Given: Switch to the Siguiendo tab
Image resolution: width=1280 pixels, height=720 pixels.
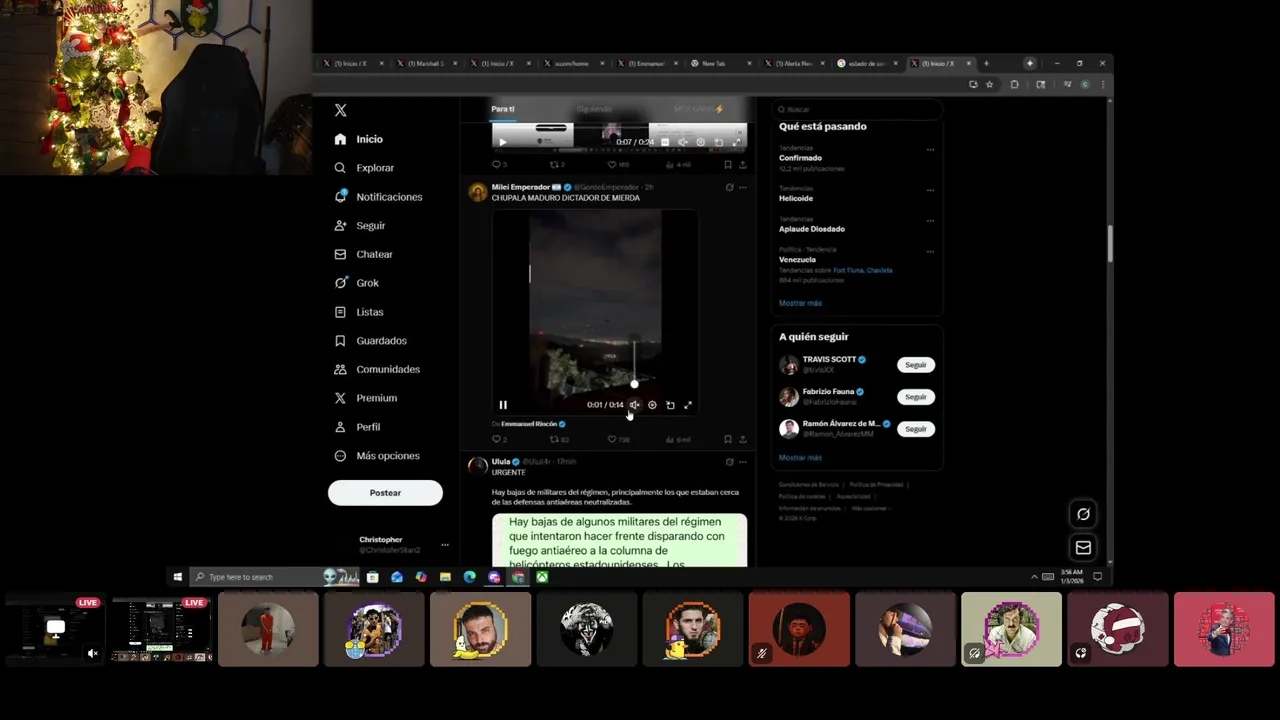Looking at the screenshot, I should coord(594,109).
